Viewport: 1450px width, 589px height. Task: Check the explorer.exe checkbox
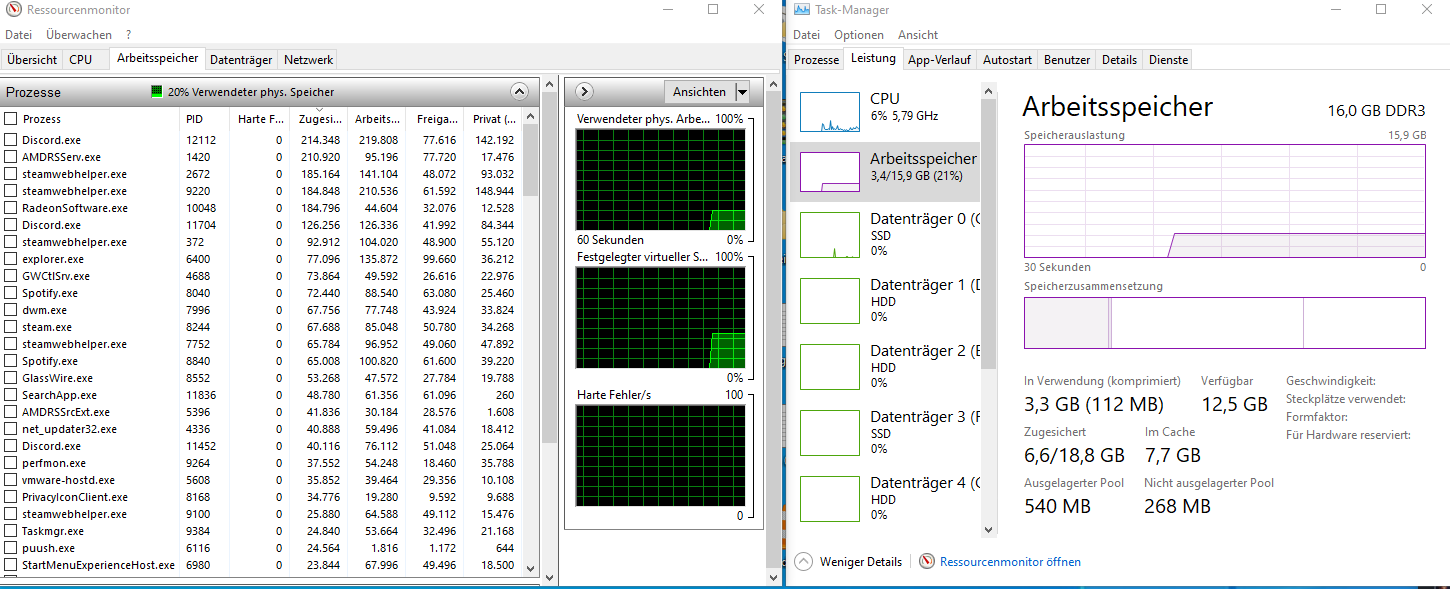pos(11,259)
